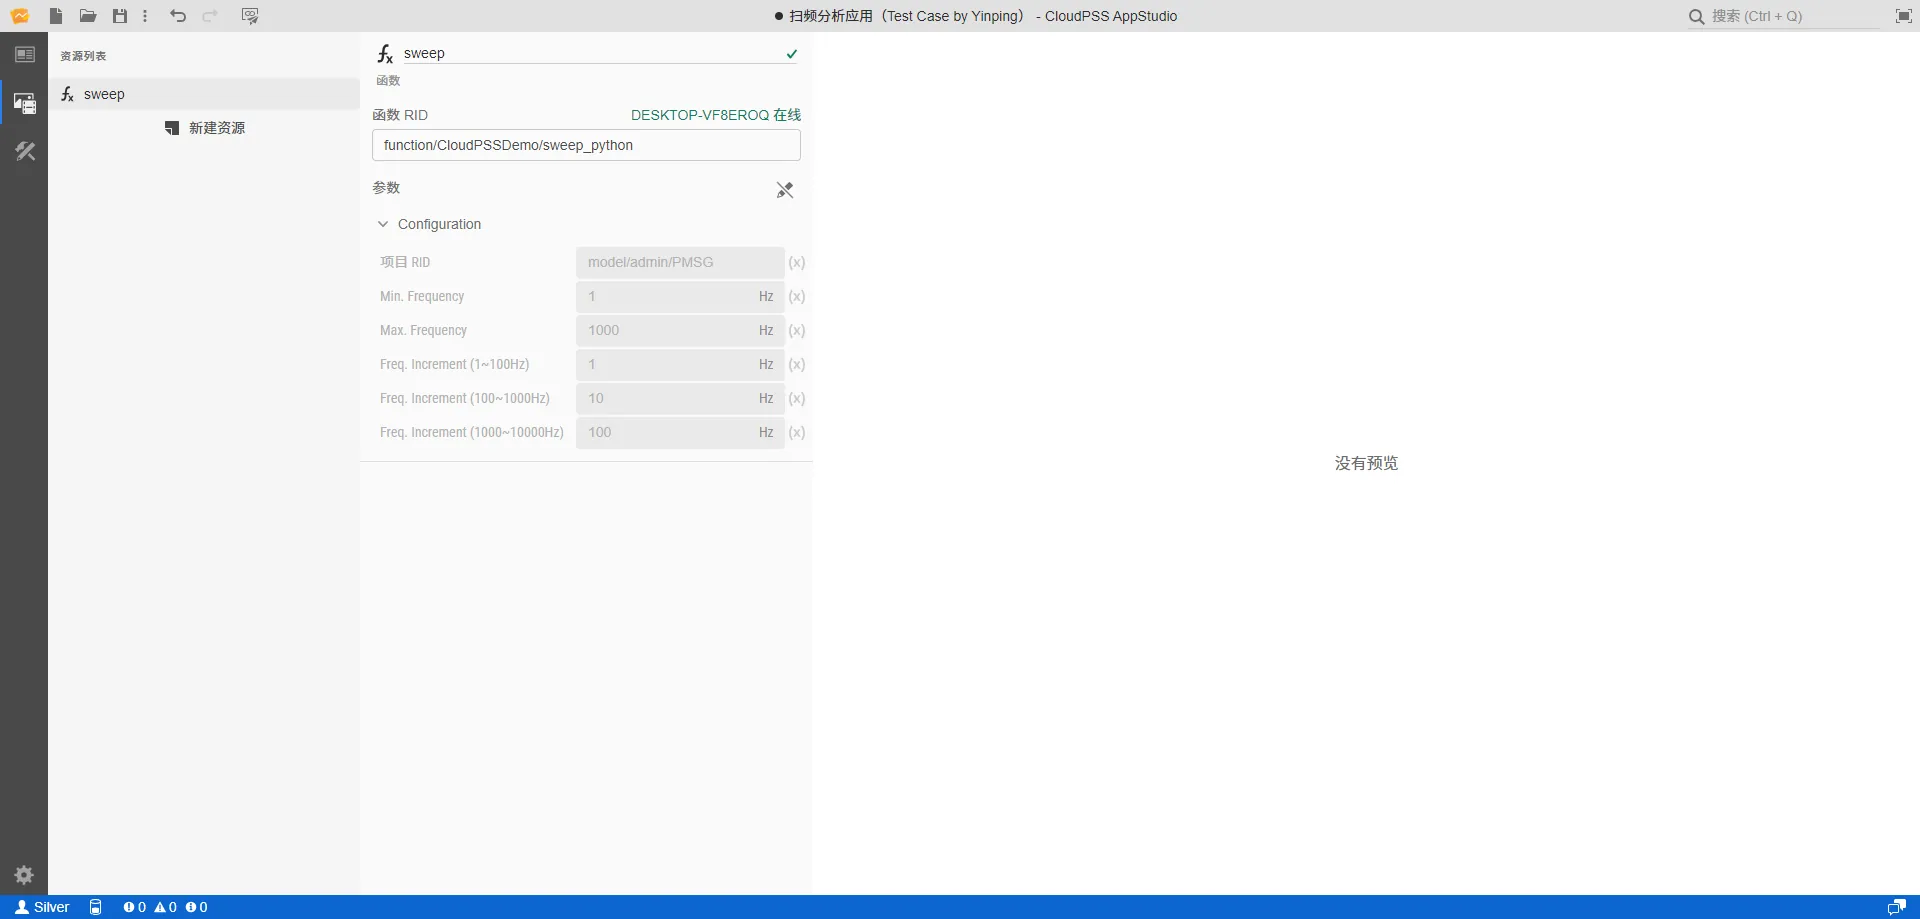Open the resources panel in sidebar
This screenshot has width=1920, height=919.
[x=25, y=102]
